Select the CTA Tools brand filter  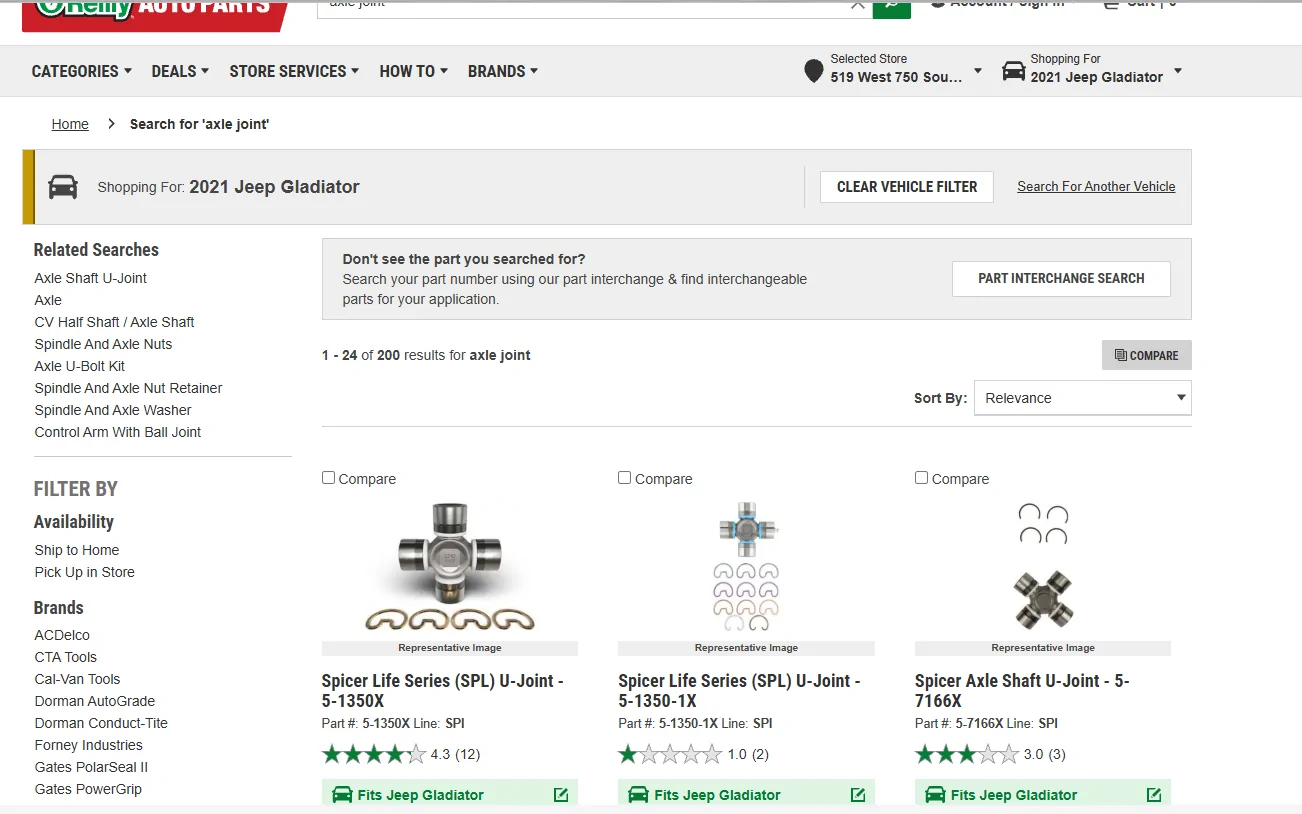coord(66,657)
